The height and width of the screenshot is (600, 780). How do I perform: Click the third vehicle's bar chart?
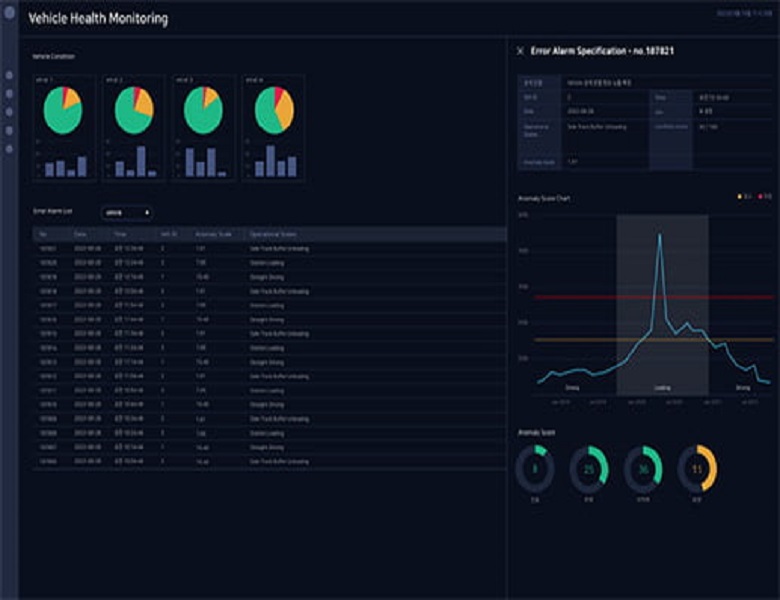pyautogui.click(x=203, y=162)
